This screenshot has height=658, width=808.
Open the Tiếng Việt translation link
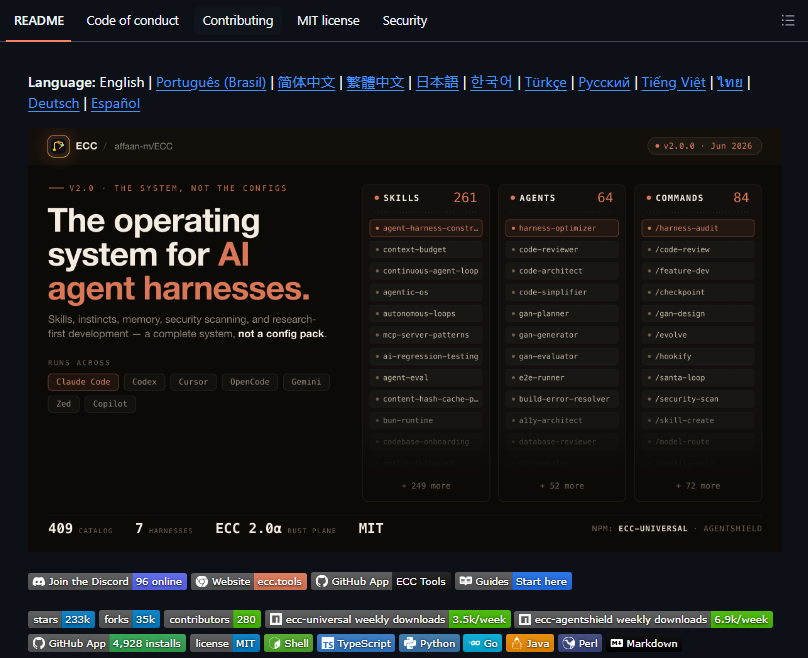pyautogui.click(x=674, y=82)
